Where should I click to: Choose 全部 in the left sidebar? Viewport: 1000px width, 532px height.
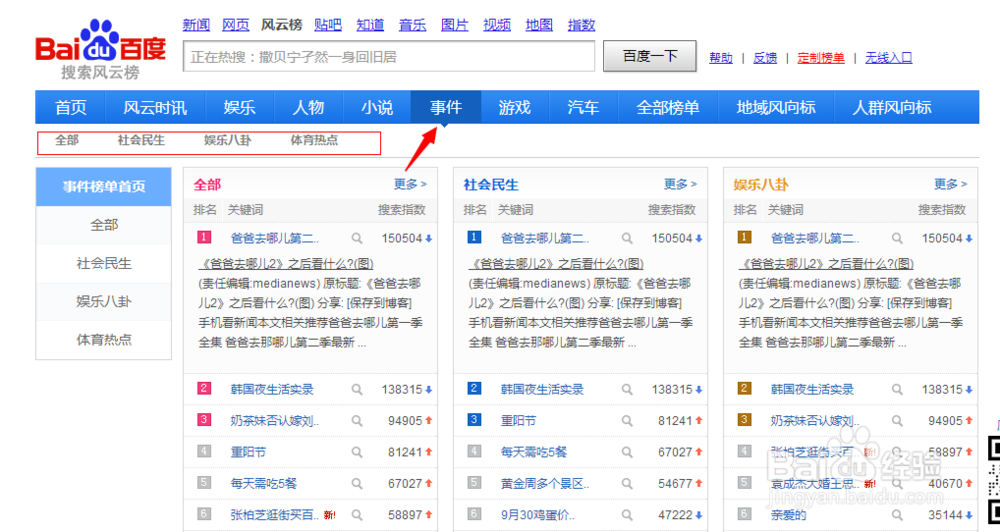click(103, 225)
